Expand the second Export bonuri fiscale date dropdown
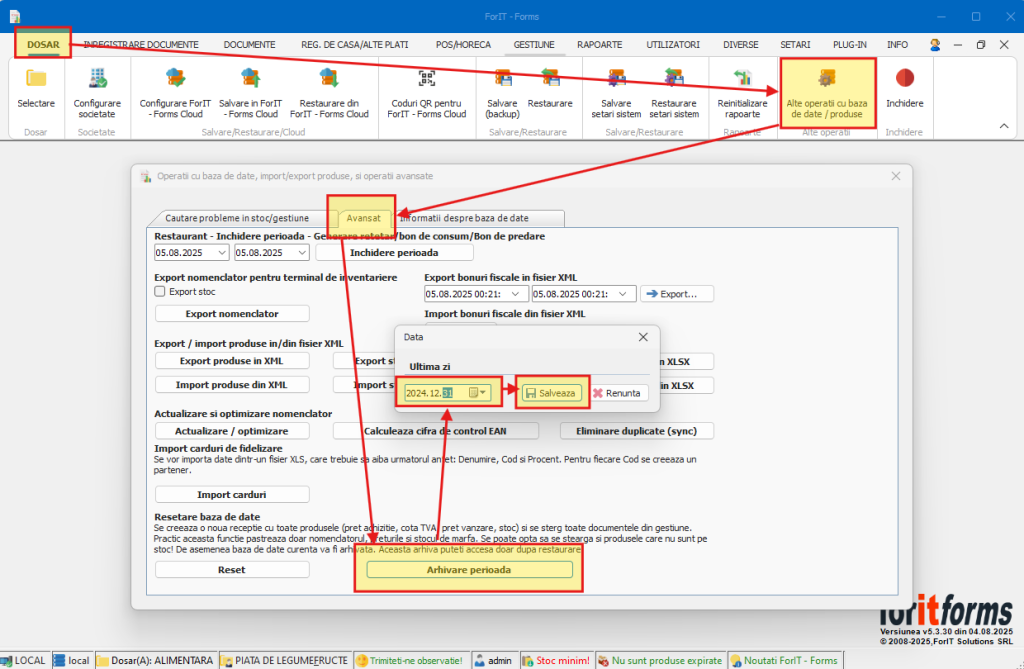This screenshot has width=1024, height=669. (x=623, y=294)
